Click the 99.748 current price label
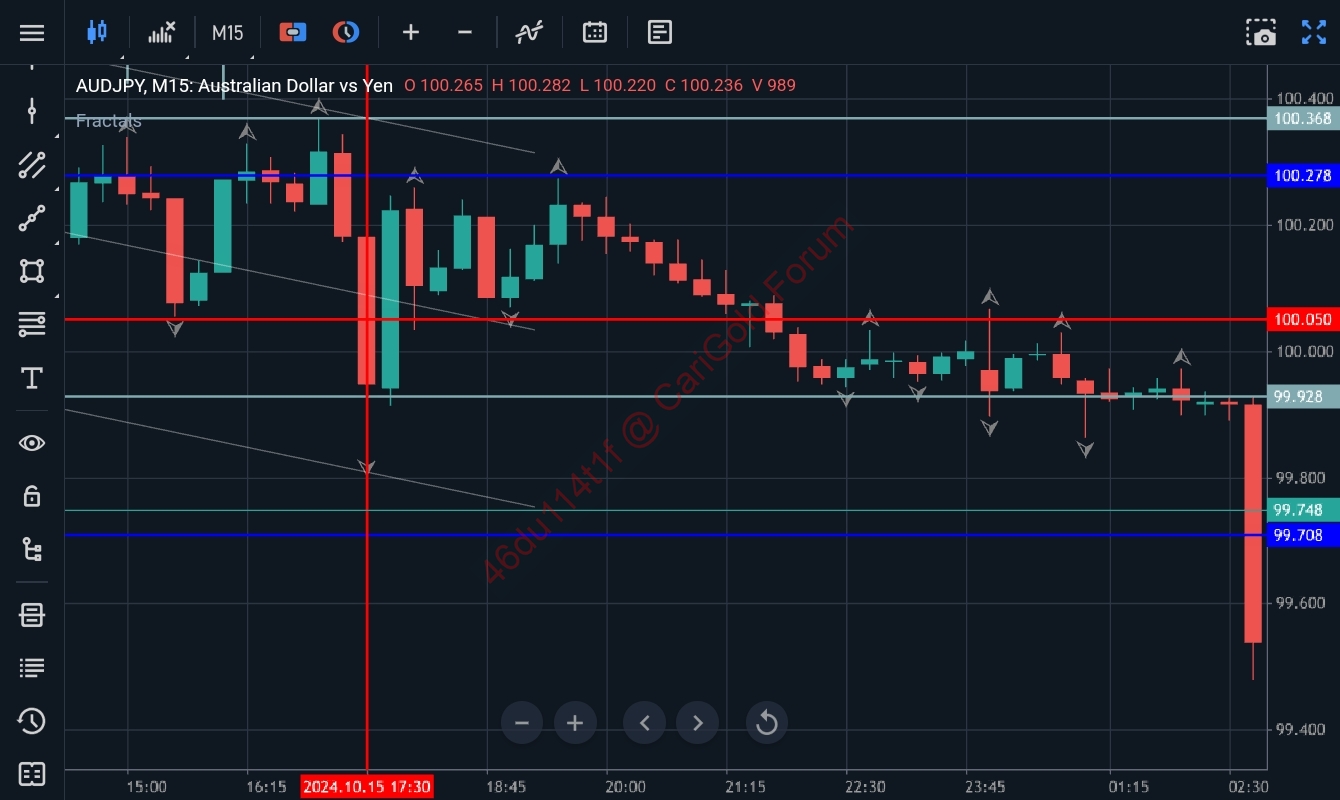1340x800 pixels. coord(1303,510)
